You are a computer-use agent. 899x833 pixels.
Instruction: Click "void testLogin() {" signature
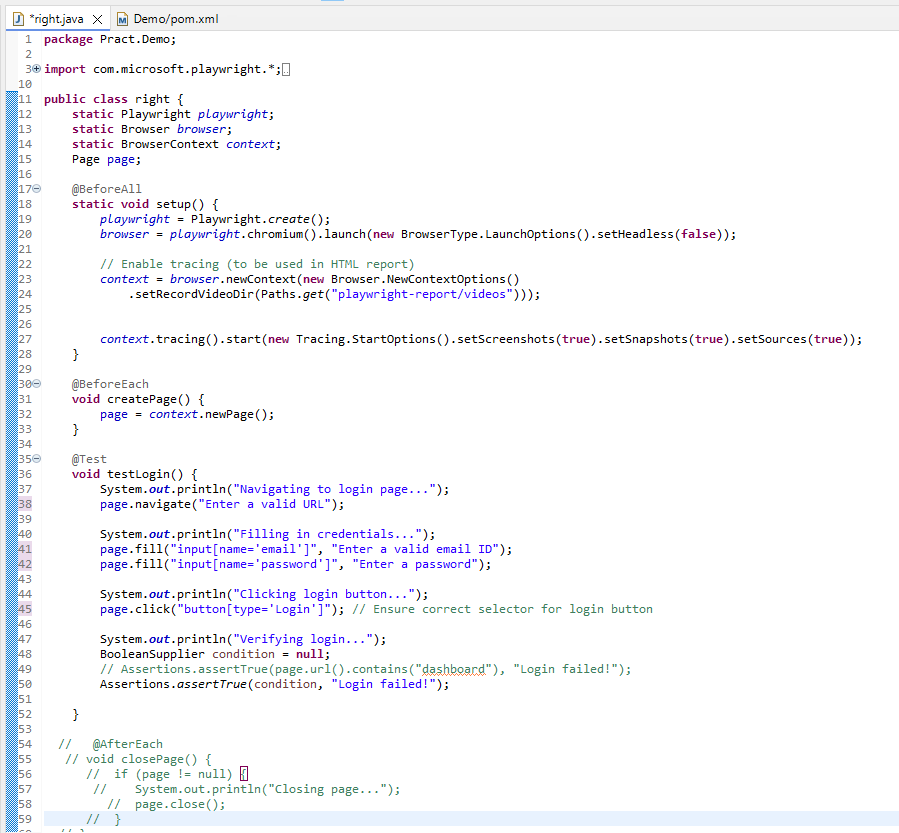click(x=135, y=474)
